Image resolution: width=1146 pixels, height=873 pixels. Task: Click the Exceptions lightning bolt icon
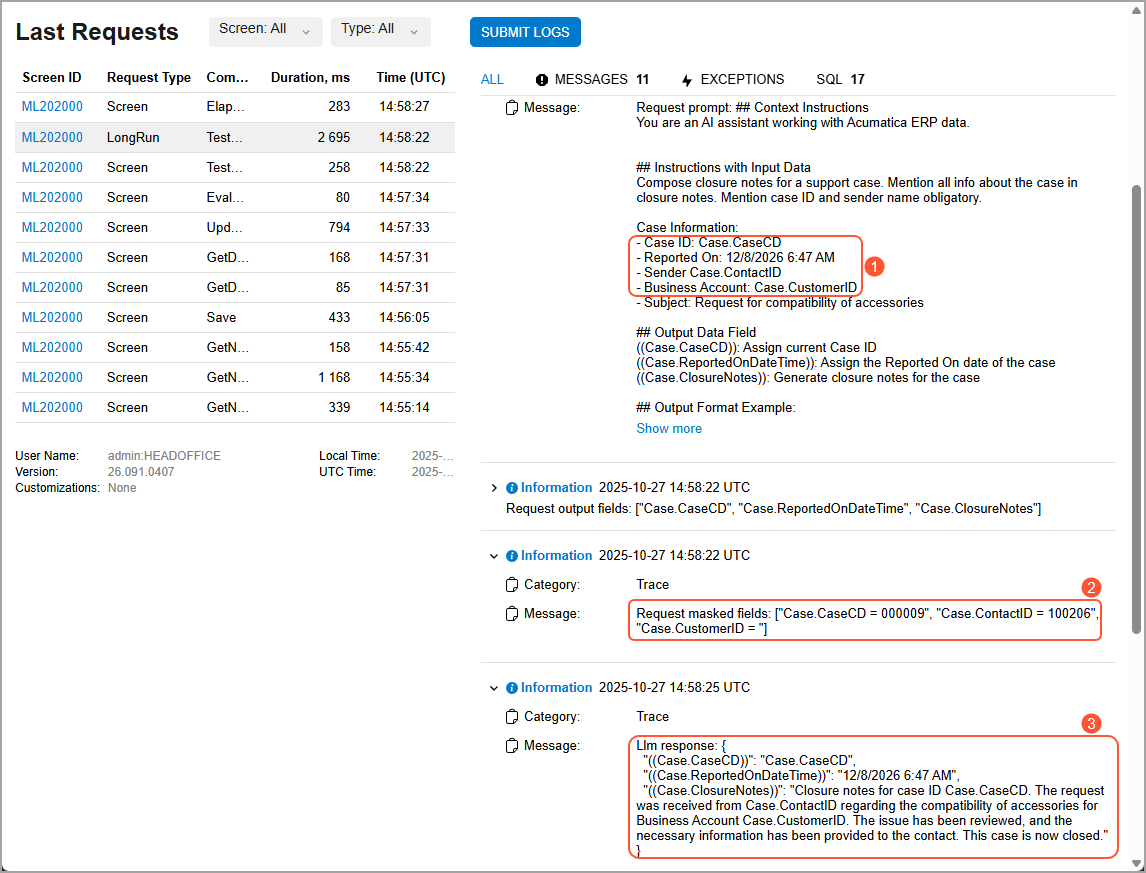(686, 80)
